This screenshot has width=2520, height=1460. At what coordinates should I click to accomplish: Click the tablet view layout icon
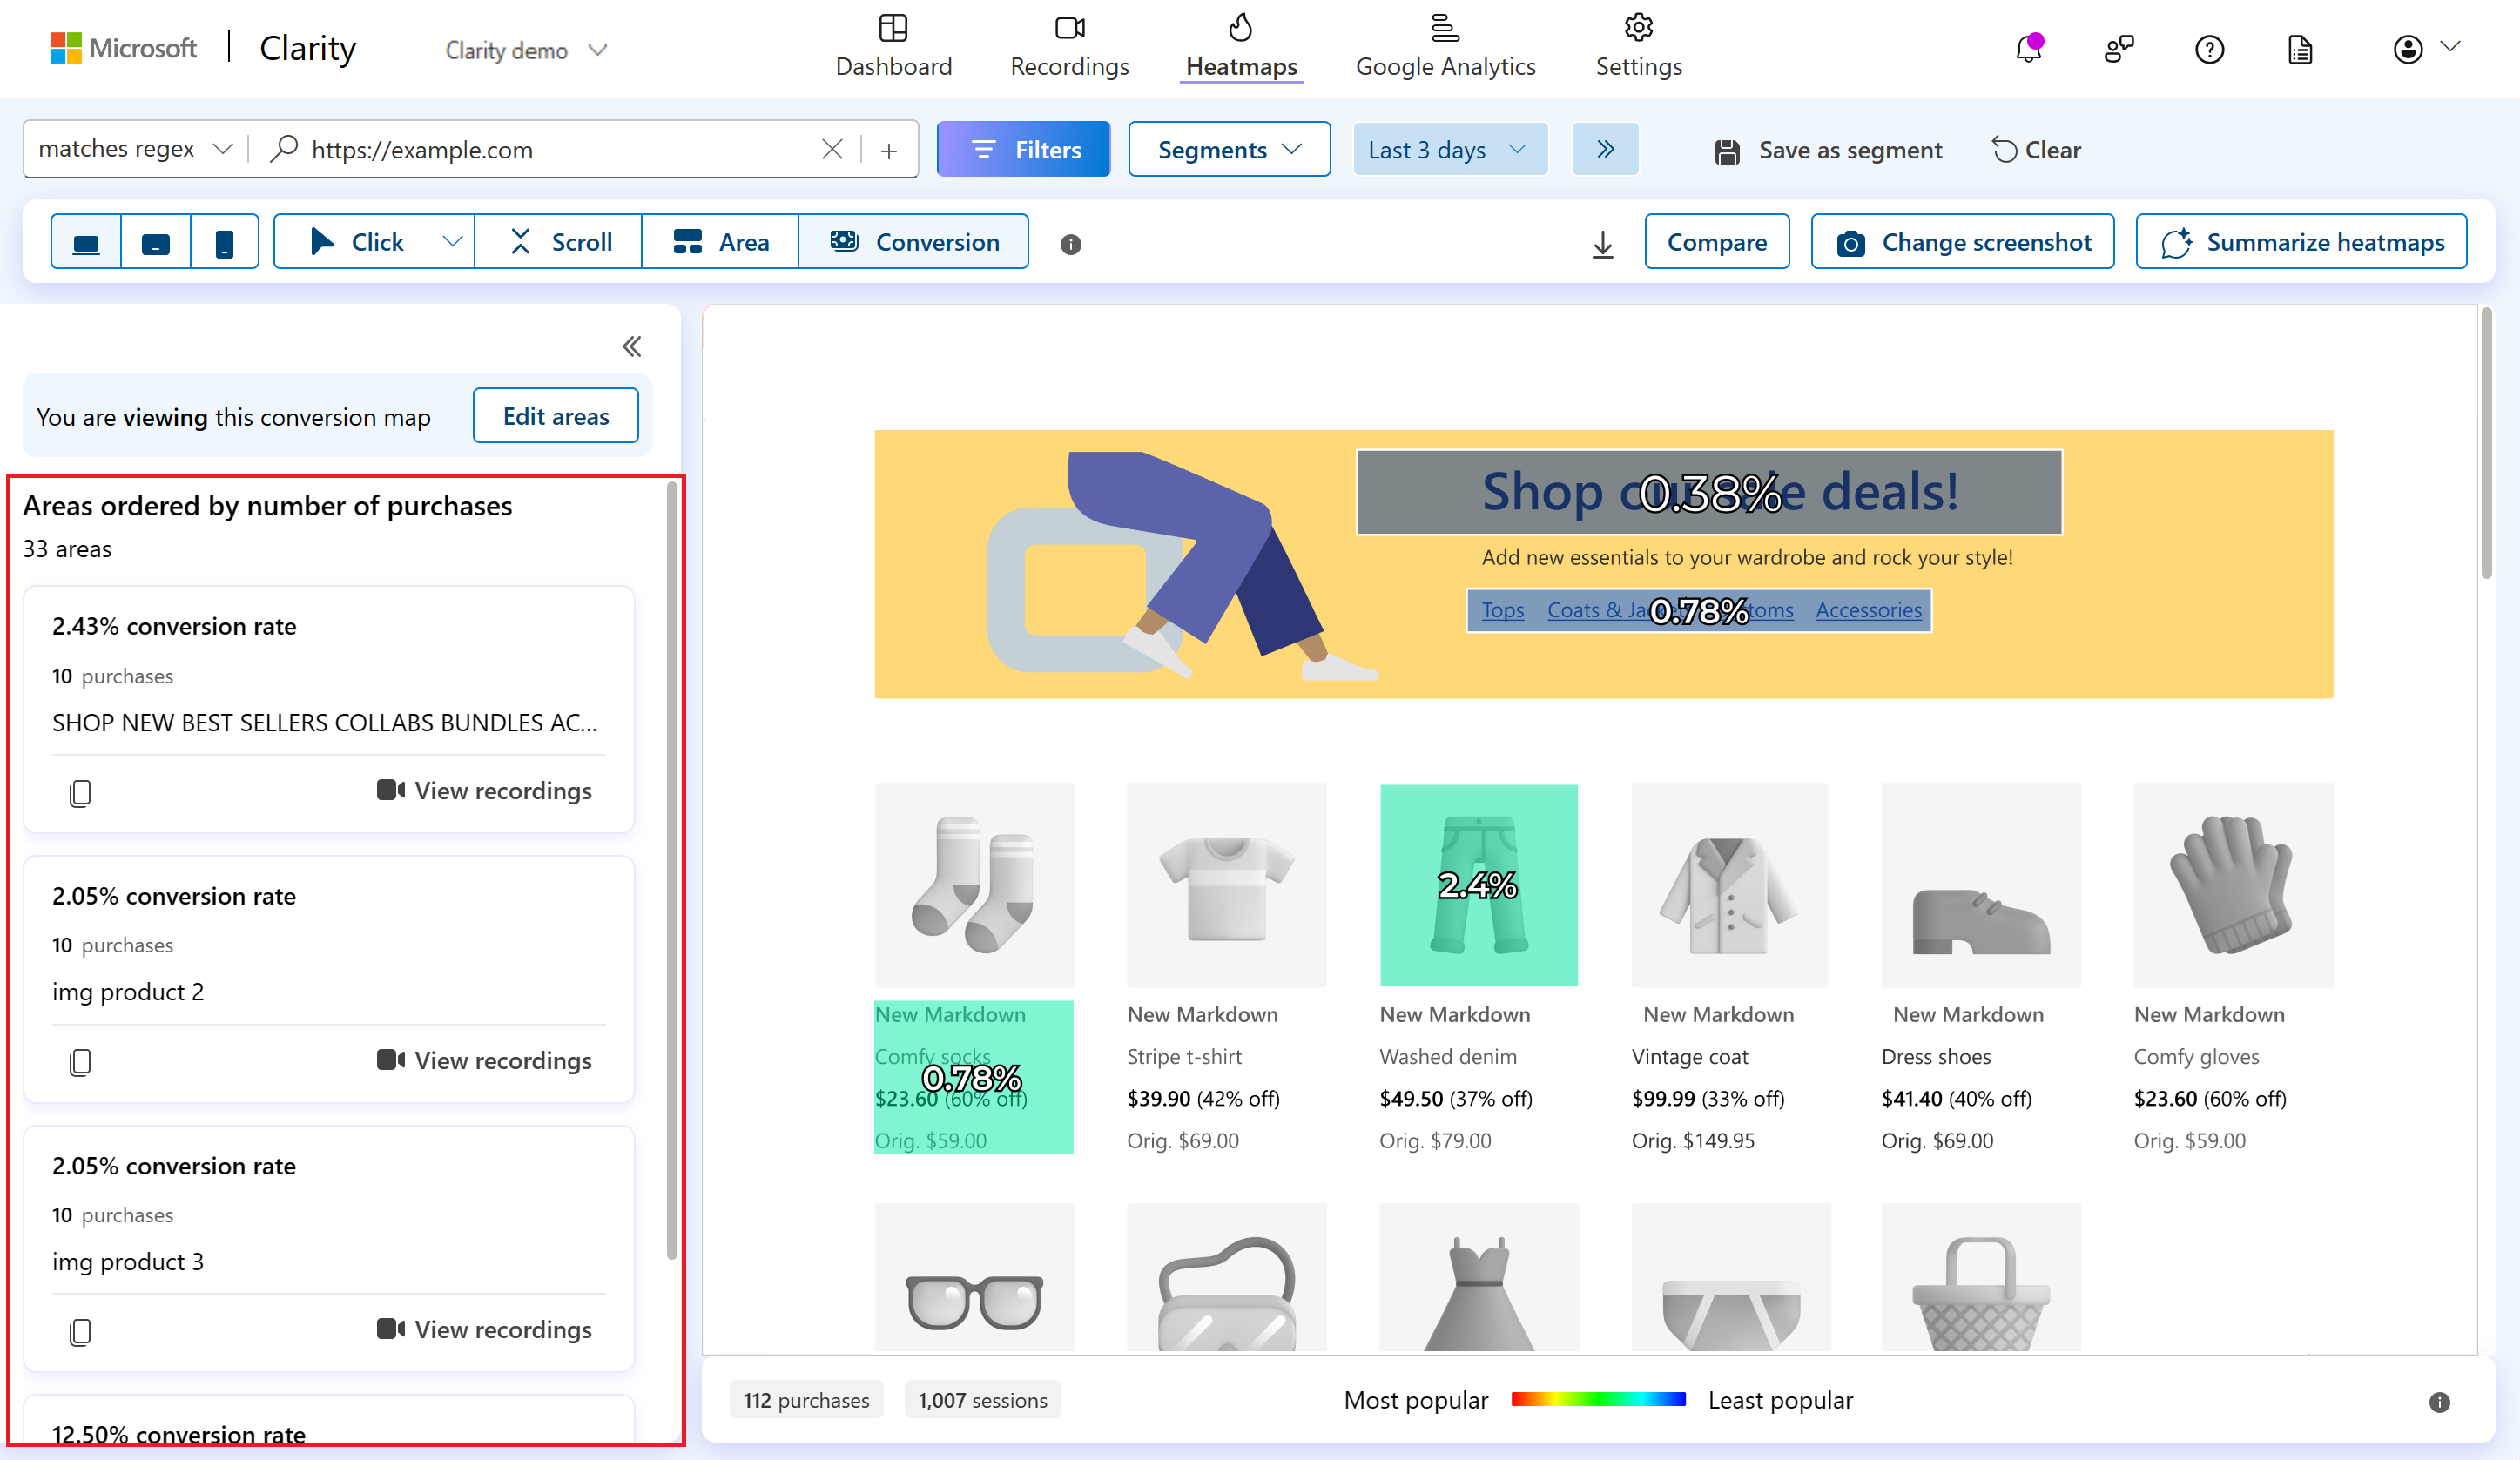(x=155, y=242)
